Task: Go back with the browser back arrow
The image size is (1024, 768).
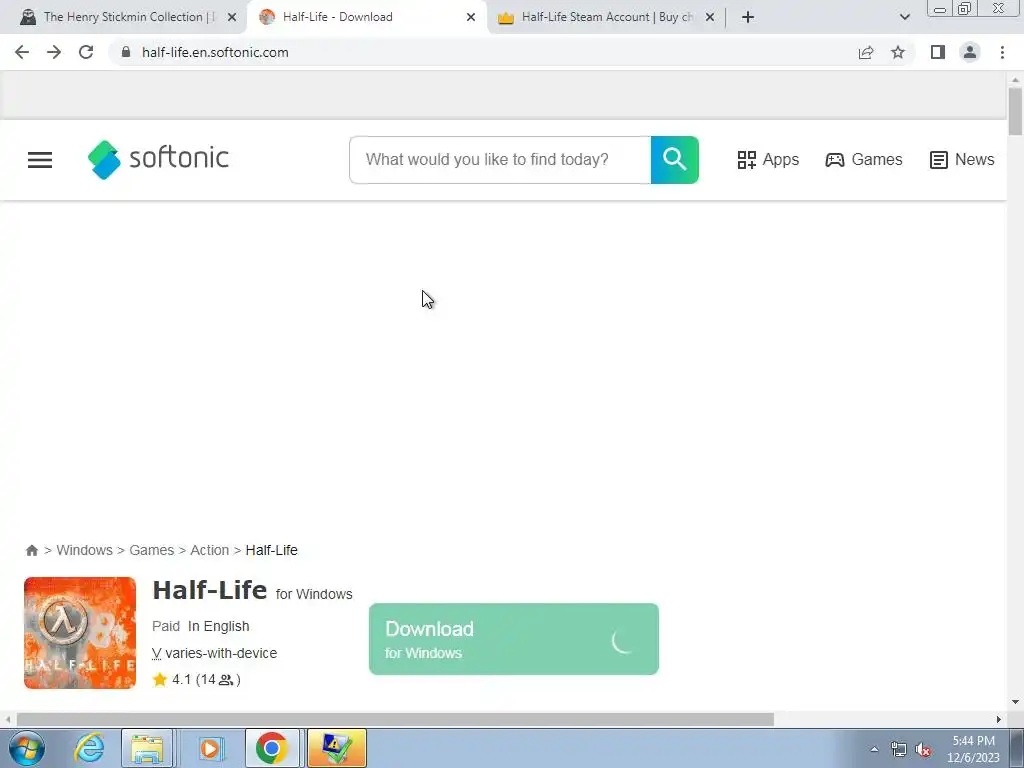Action: pos(22,52)
